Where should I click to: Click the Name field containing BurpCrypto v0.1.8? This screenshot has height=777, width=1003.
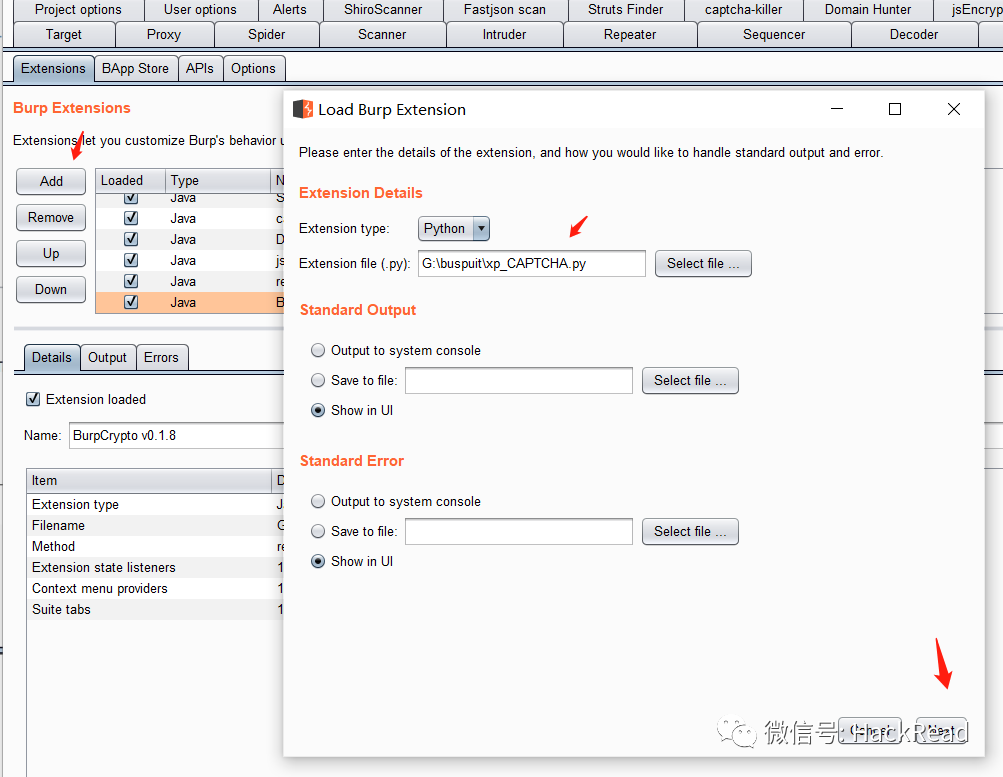click(177, 436)
